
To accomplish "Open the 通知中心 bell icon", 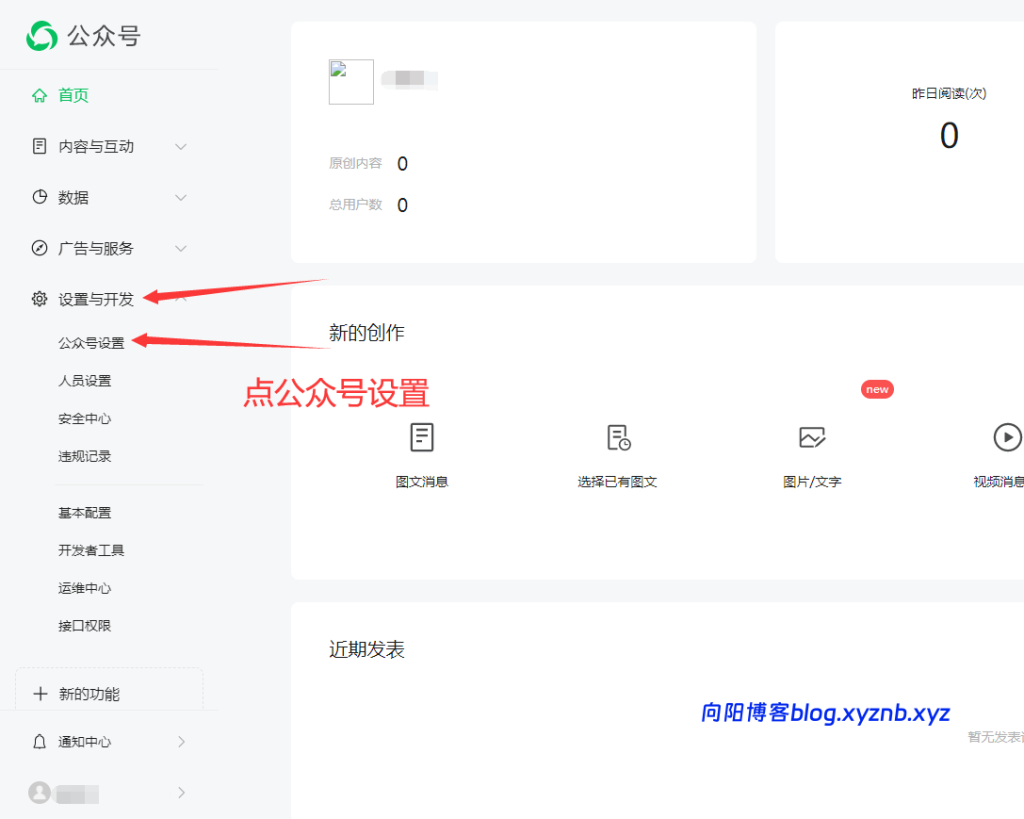I will (x=38, y=741).
